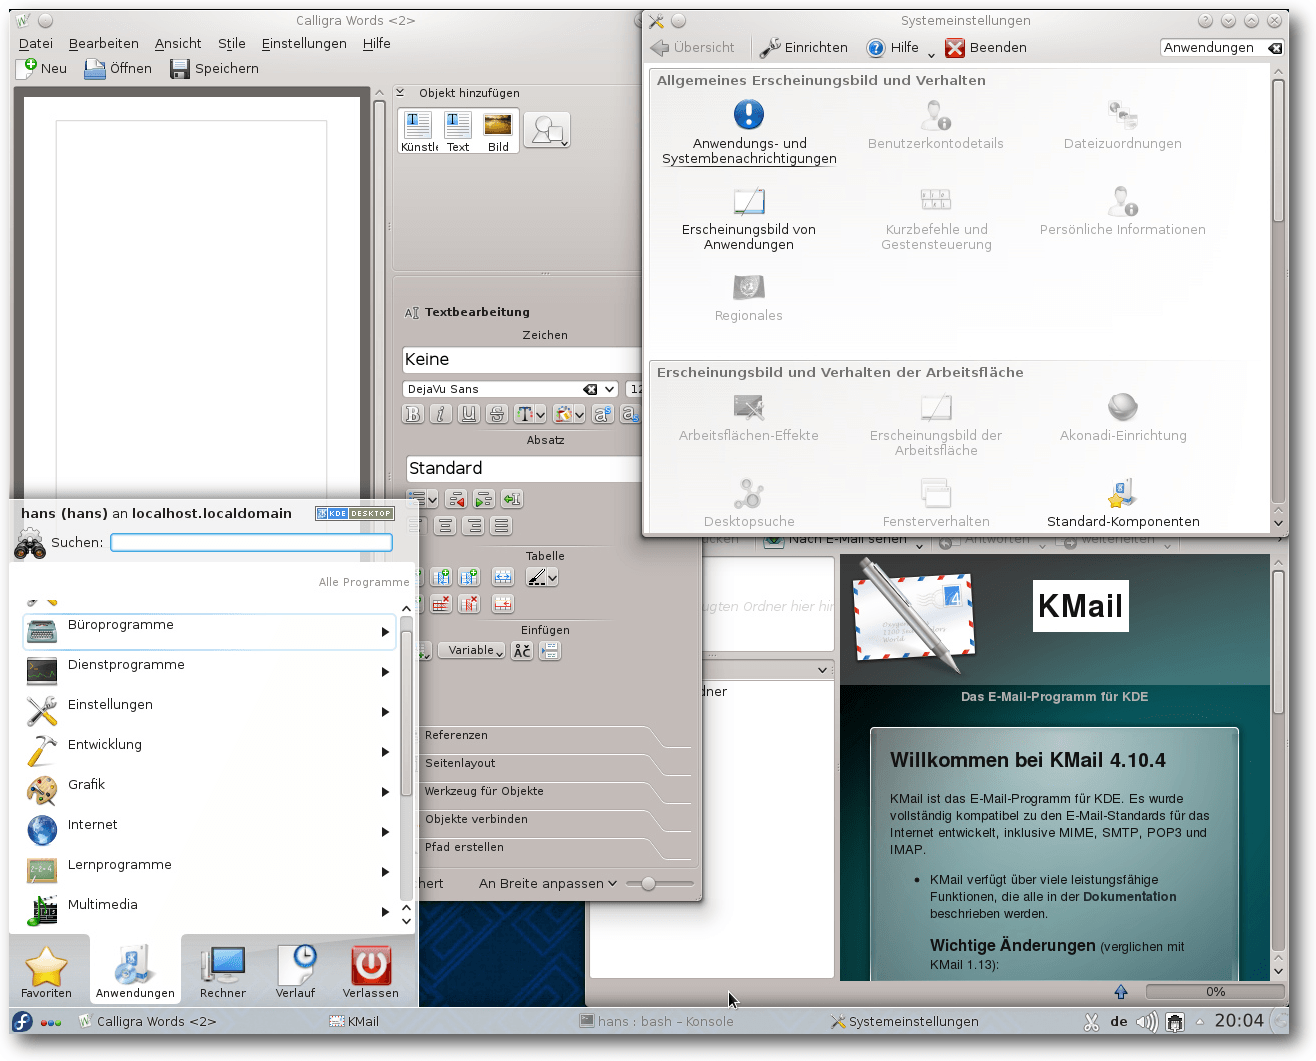Viewport: 1316px width, 1061px height.
Task: Open Datei menu in Calligra Words
Action: click(x=36, y=44)
